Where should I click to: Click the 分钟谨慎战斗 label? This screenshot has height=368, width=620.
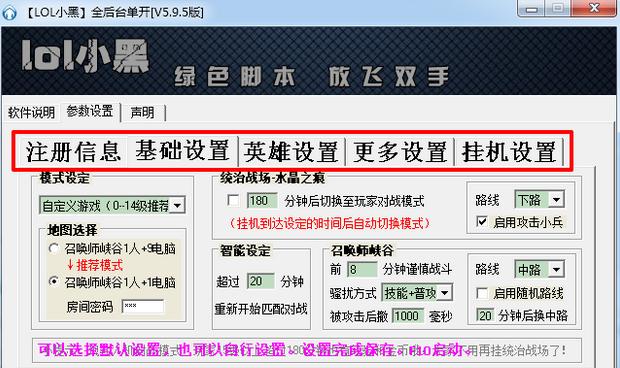click(417, 270)
